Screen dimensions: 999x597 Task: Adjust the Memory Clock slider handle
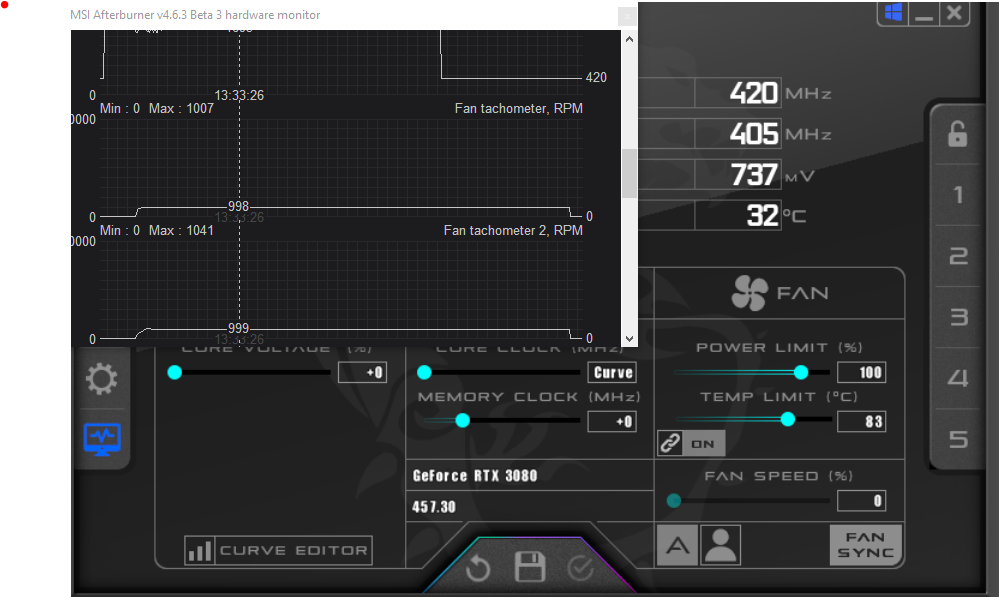click(463, 421)
